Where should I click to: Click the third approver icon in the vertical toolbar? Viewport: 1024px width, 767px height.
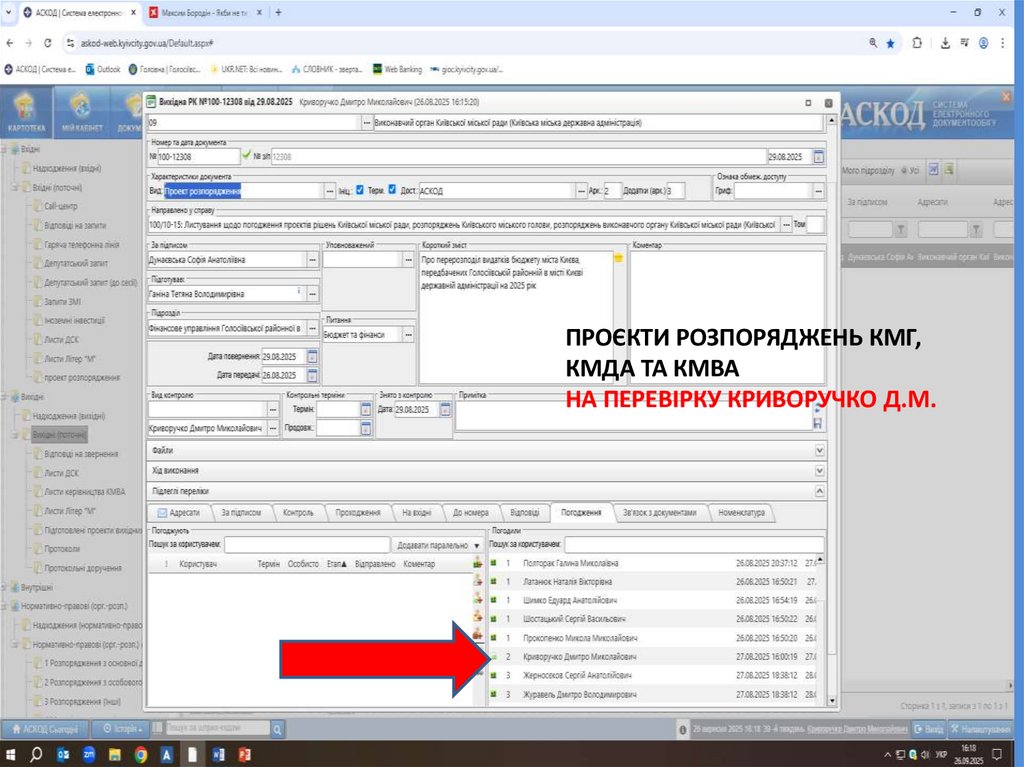478,598
